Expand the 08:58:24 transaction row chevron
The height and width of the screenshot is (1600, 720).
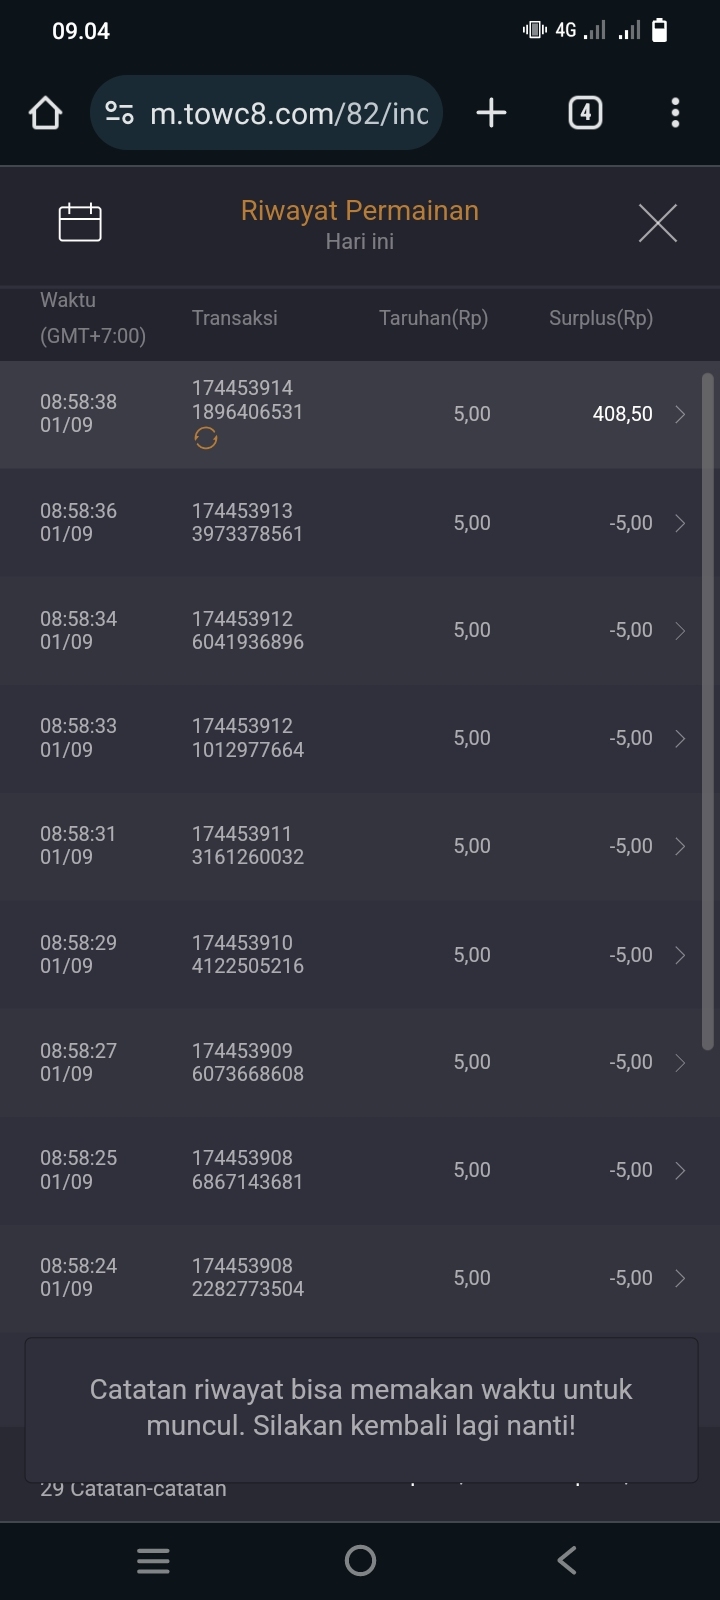680,1278
